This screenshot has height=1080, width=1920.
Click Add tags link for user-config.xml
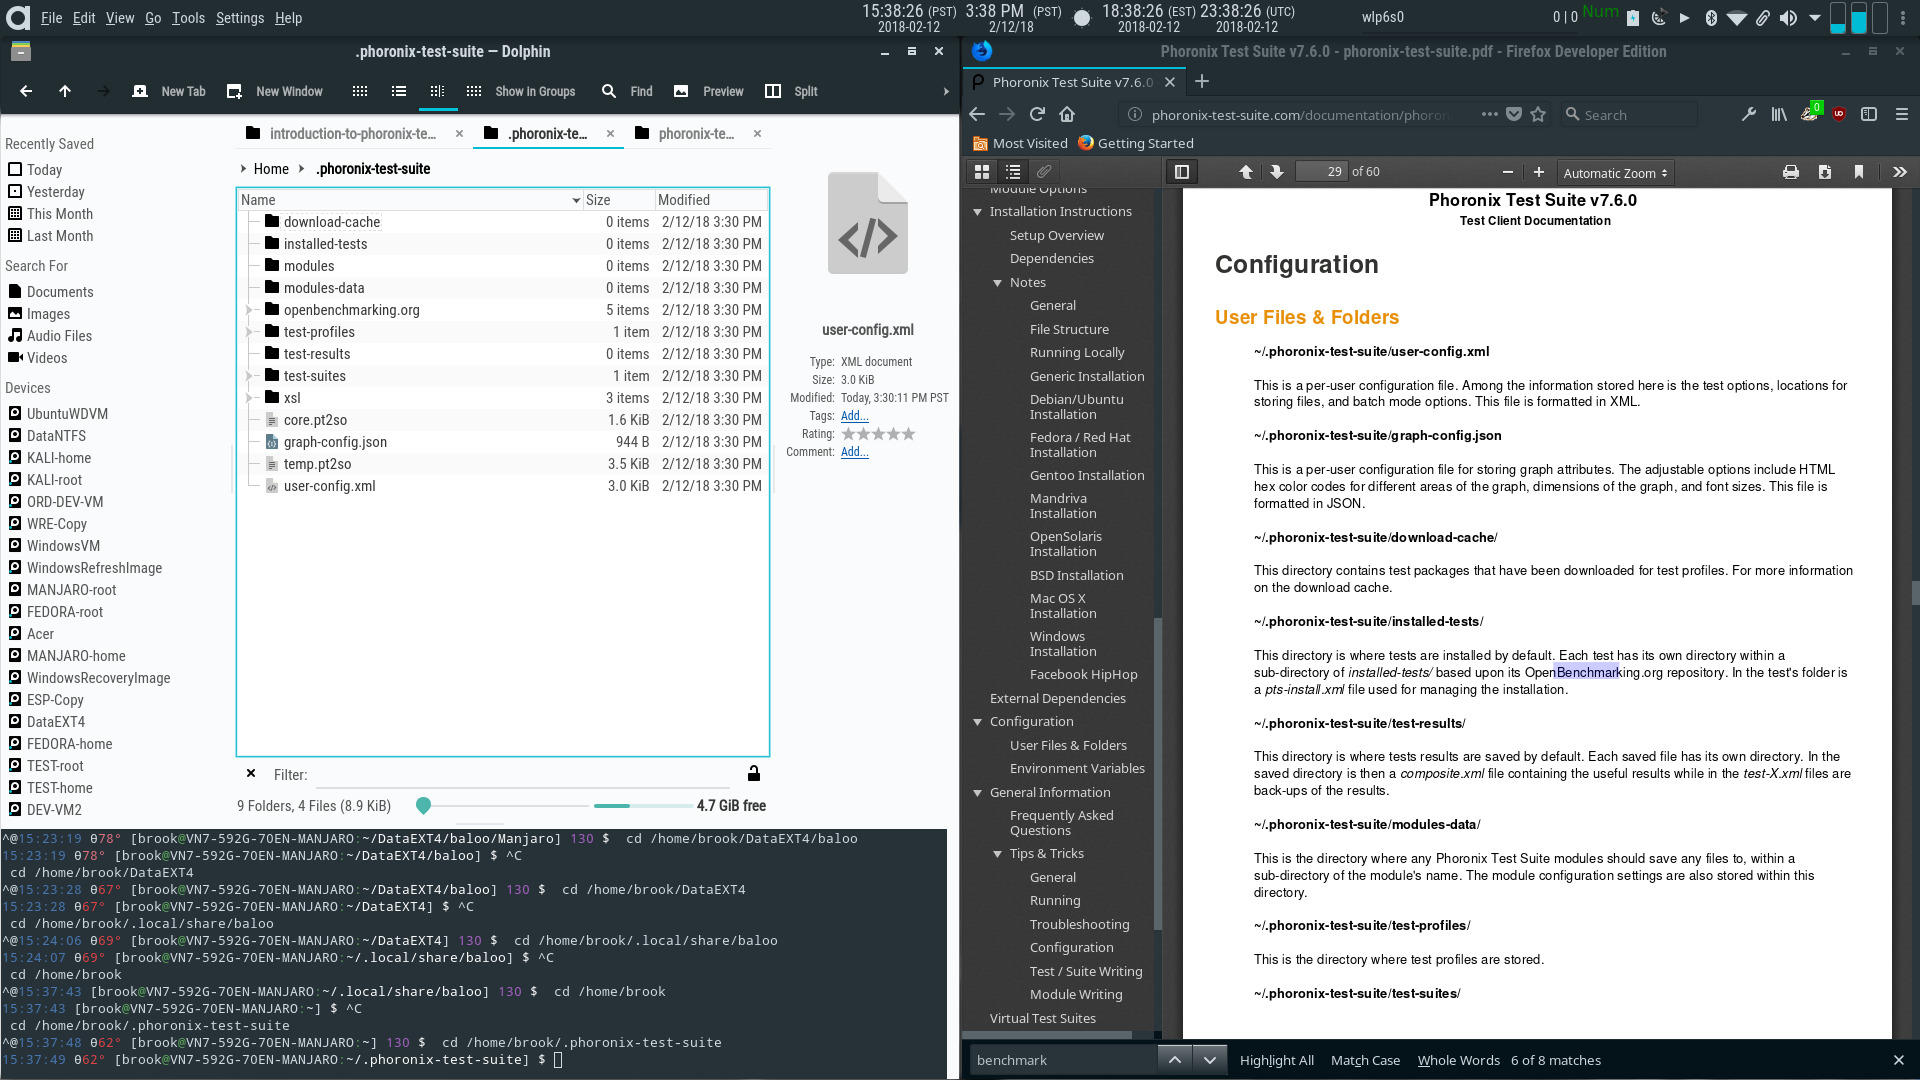854,416
